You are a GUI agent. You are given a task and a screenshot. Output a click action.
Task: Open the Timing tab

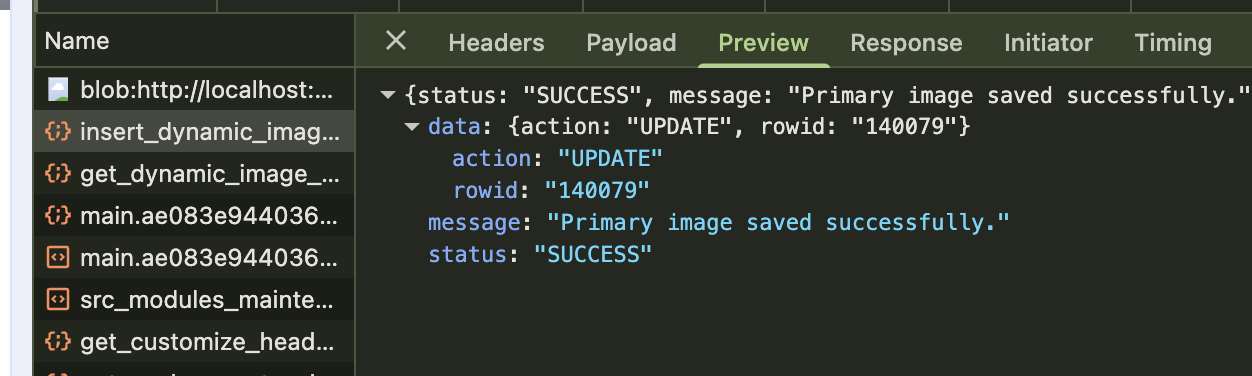pos(1173,42)
